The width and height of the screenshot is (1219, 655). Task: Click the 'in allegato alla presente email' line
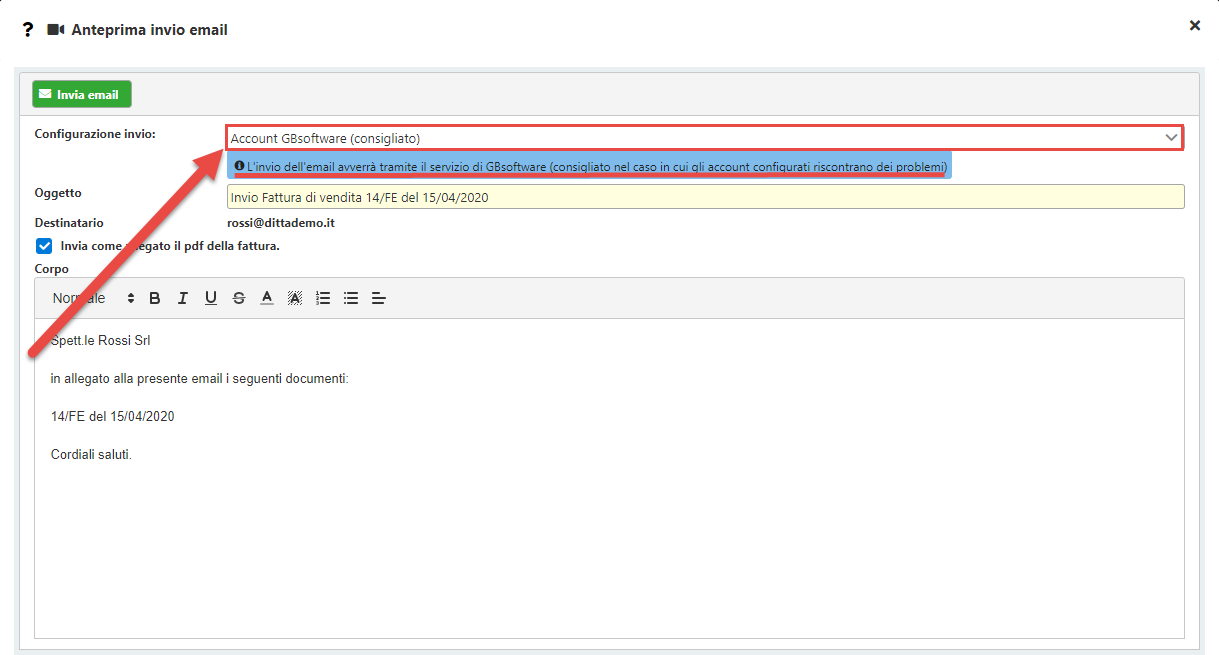tap(199, 379)
